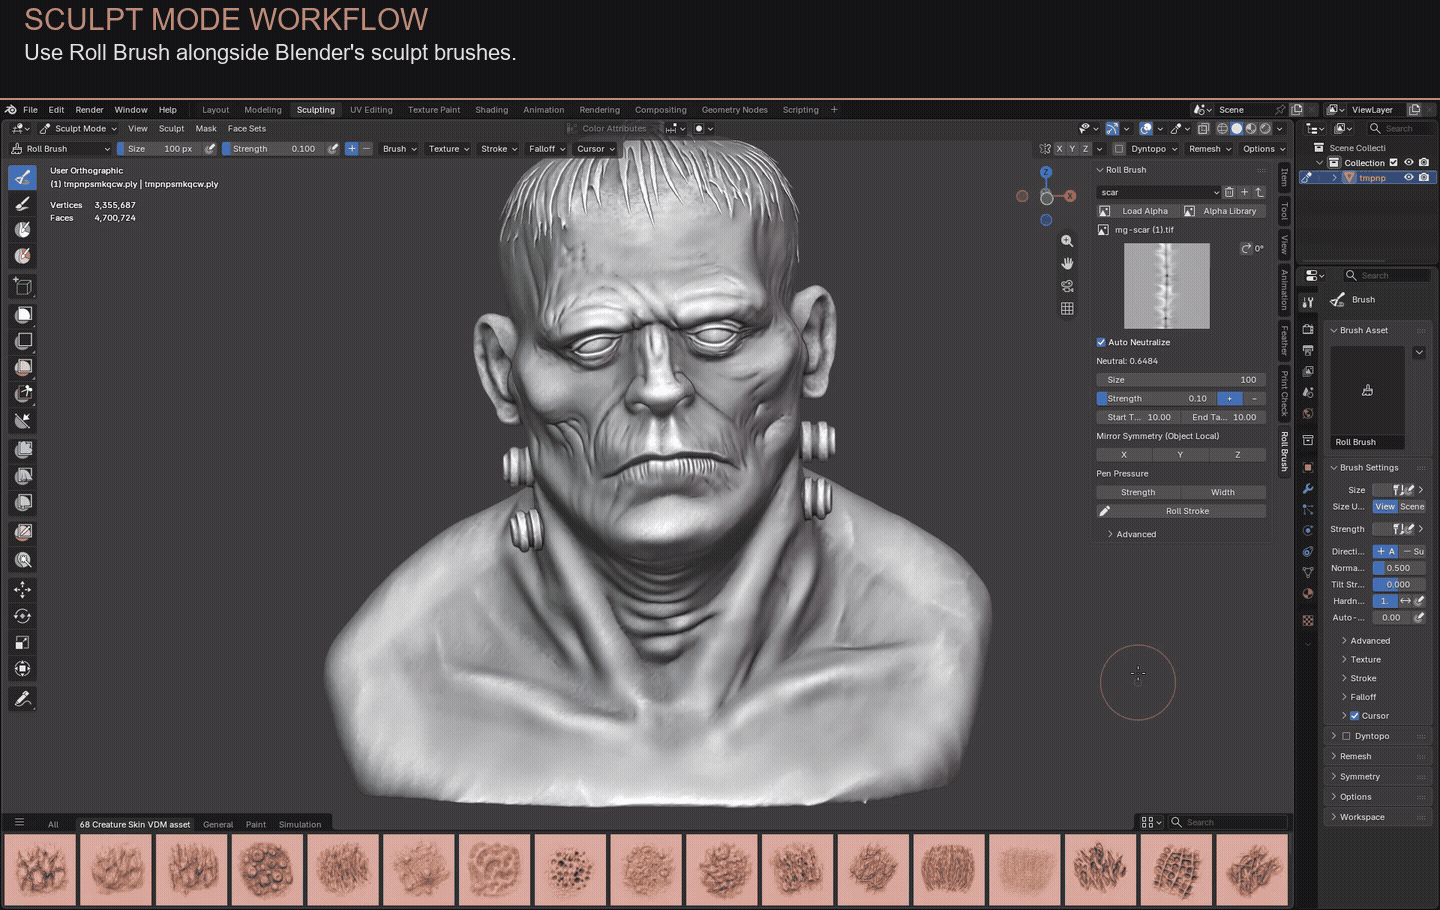Select the Transform tool in left toolbar
Screen dimensions: 1440x910
click(23, 668)
